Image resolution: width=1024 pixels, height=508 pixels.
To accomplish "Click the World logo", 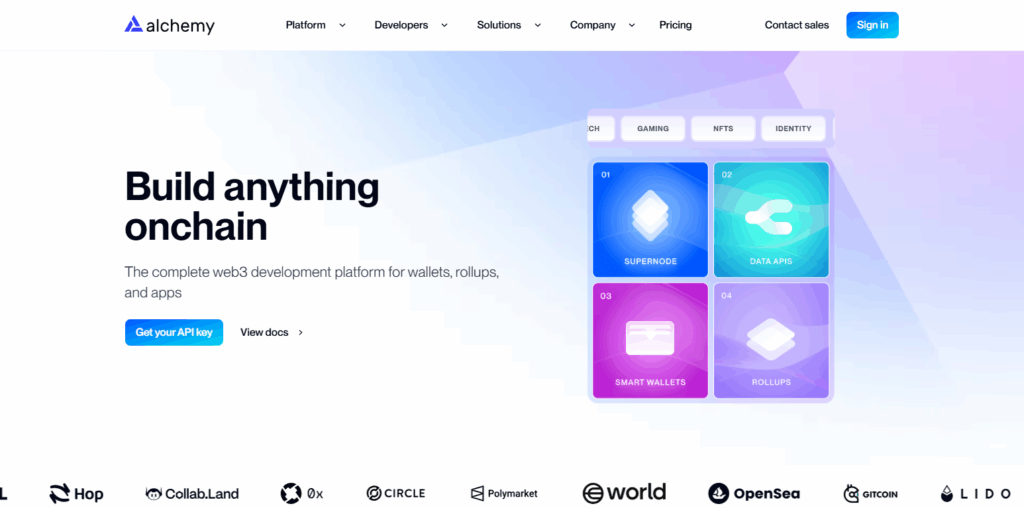I will (x=624, y=493).
